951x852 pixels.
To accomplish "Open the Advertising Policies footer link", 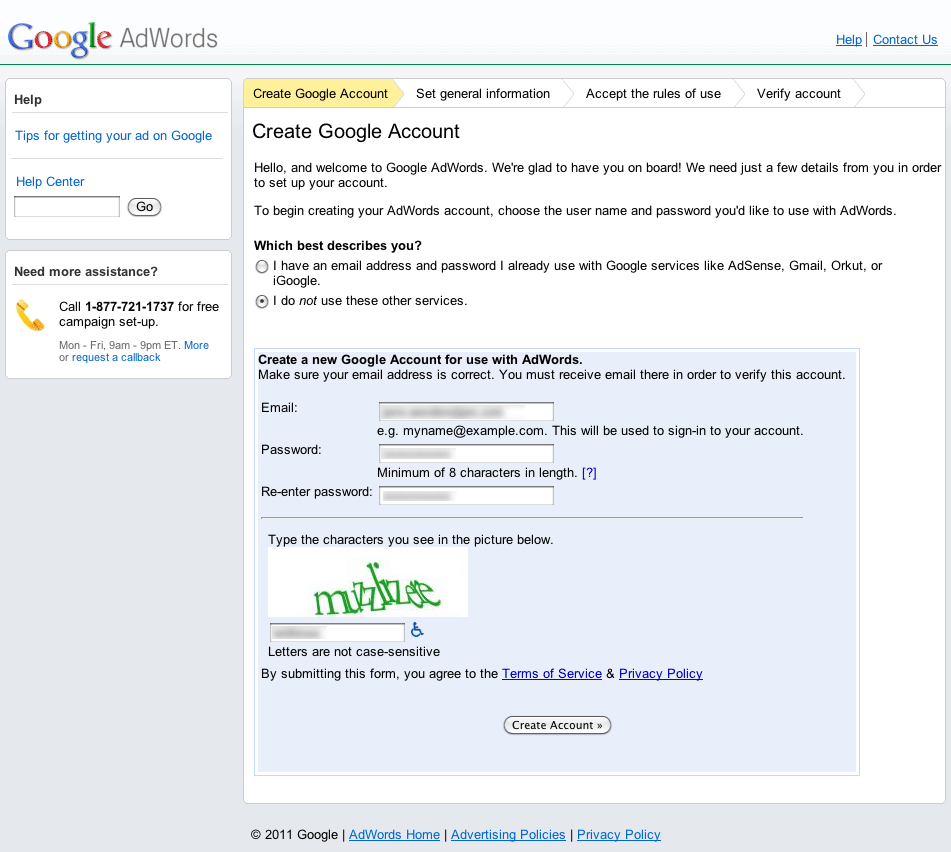I will pyautogui.click(x=508, y=835).
